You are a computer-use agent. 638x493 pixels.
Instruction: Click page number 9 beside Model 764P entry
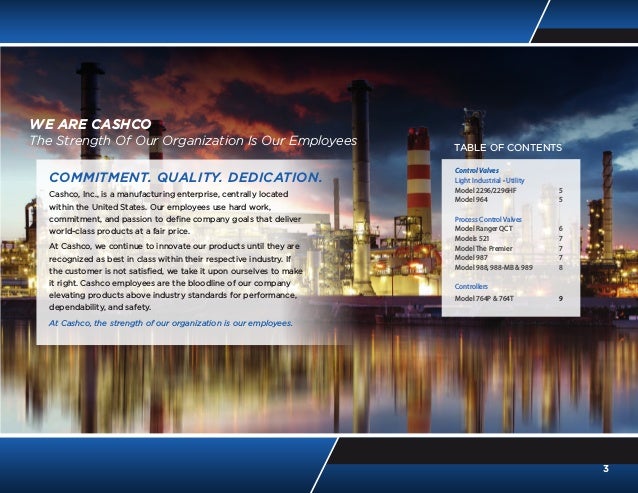tap(561, 299)
